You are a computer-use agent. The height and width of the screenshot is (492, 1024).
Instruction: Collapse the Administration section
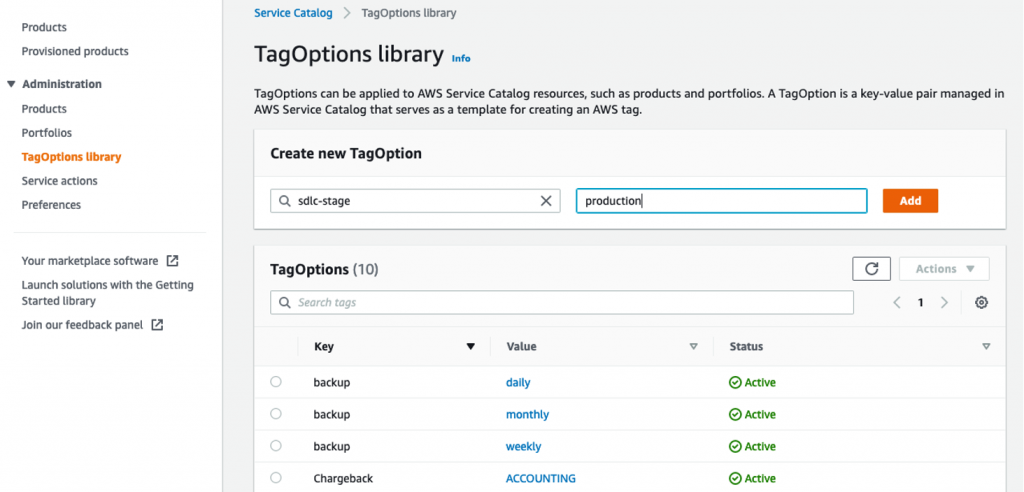pyautogui.click(x=11, y=84)
